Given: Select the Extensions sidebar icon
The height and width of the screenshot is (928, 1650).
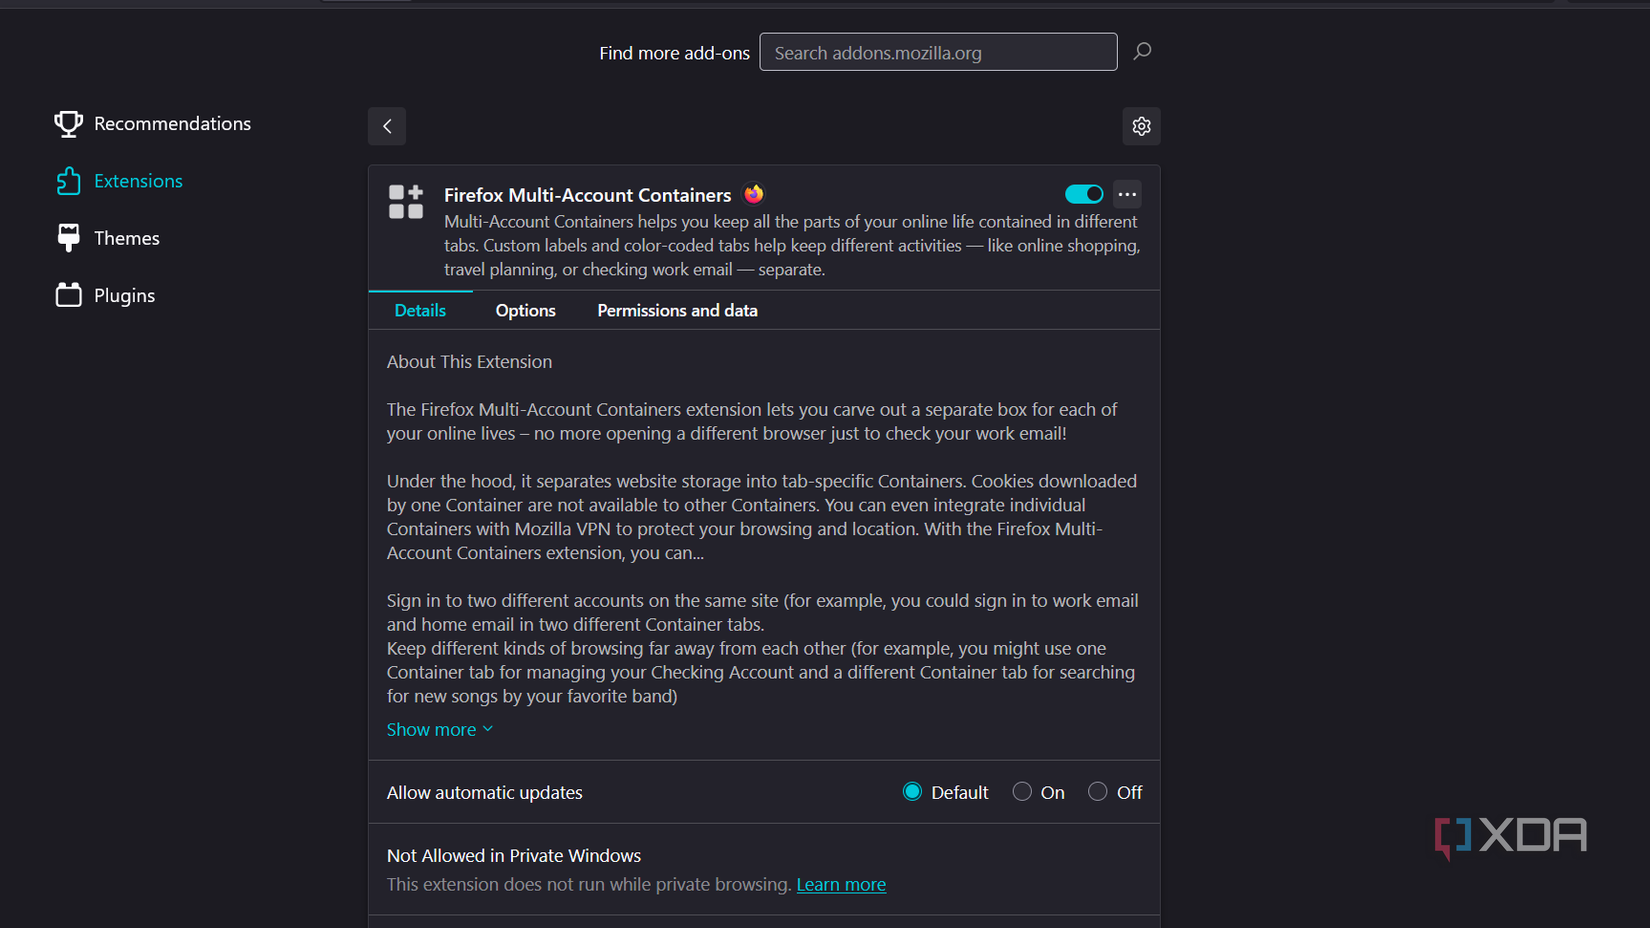Looking at the screenshot, I should (x=68, y=181).
